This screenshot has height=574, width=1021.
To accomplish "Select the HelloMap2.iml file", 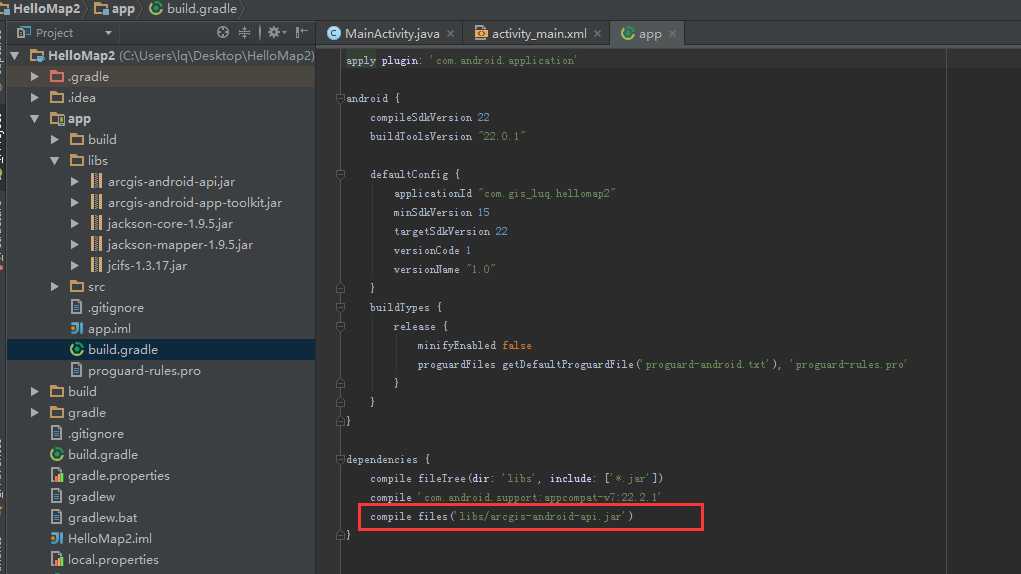I will point(109,538).
